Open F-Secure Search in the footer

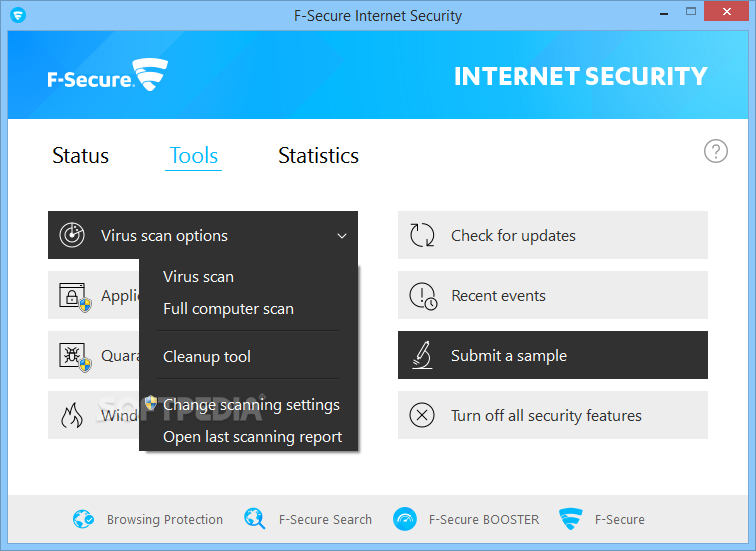point(308,519)
